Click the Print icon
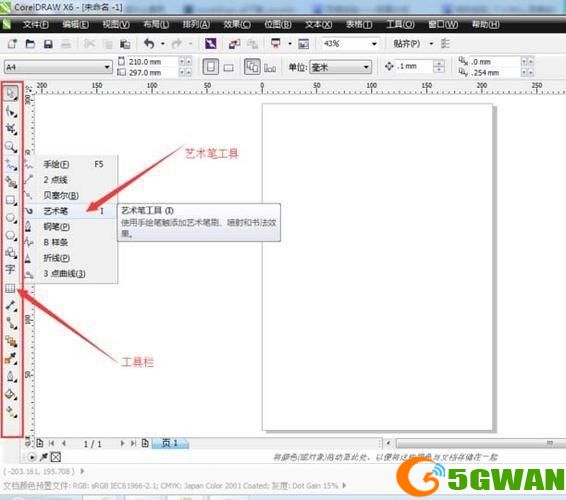 click(x=66, y=44)
